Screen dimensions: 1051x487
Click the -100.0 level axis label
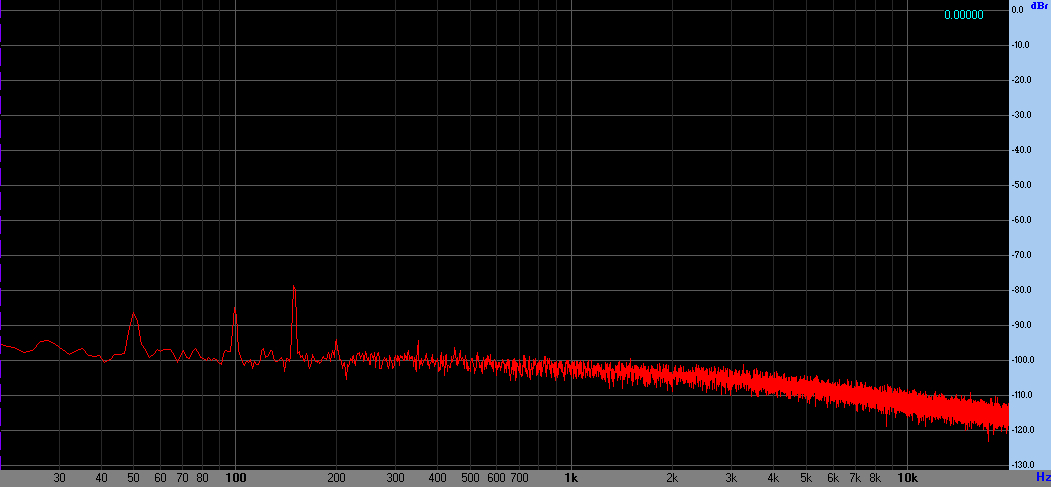click(x=1022, y=360)
